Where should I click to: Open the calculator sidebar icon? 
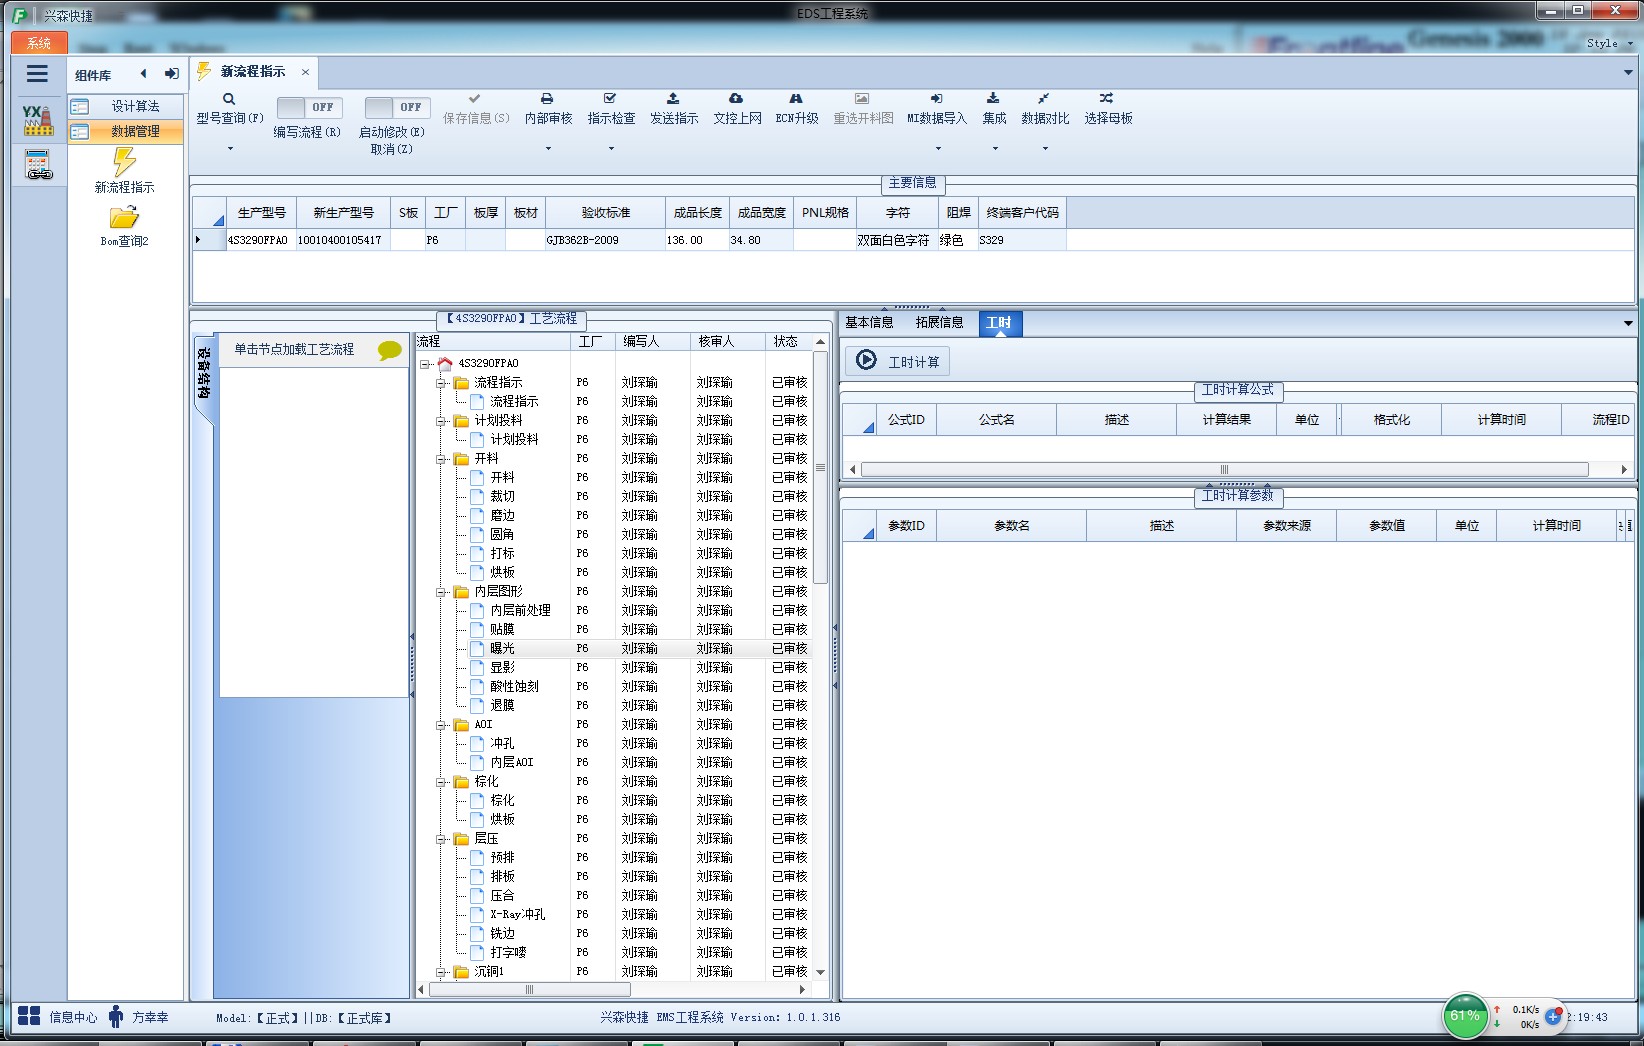point(38,165)
